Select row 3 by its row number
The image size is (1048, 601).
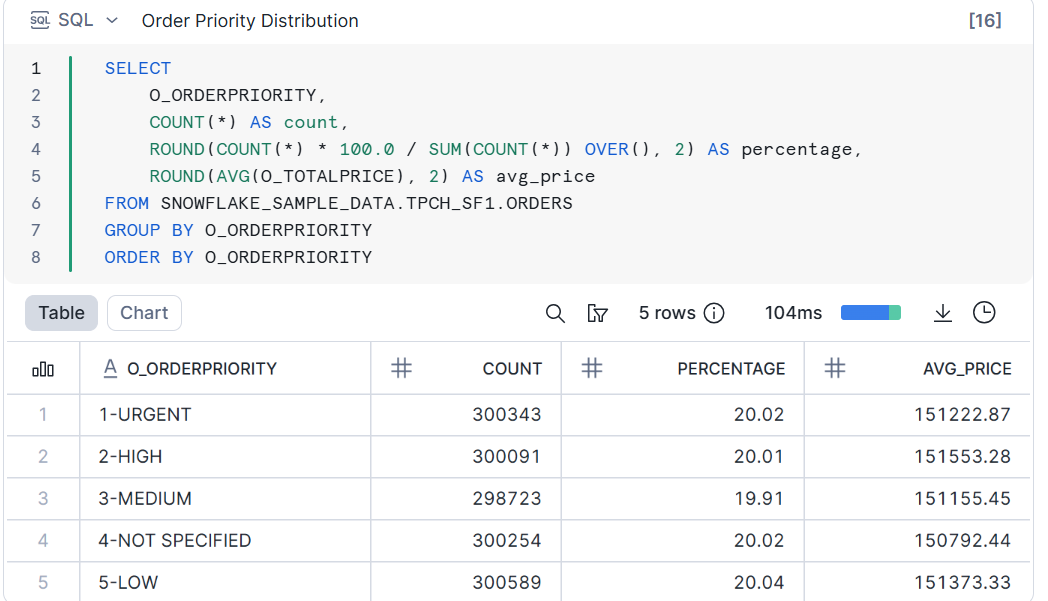click(43, 498)
